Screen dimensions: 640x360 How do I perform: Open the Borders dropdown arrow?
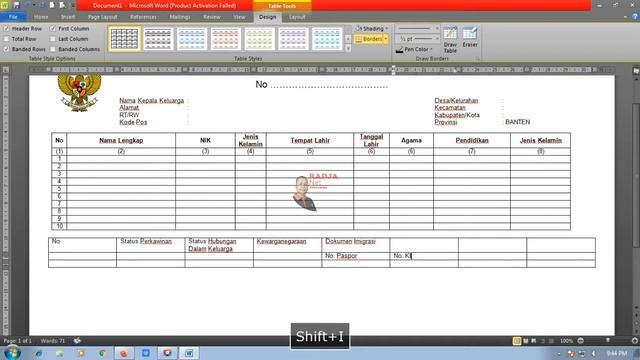coord(386,39)
